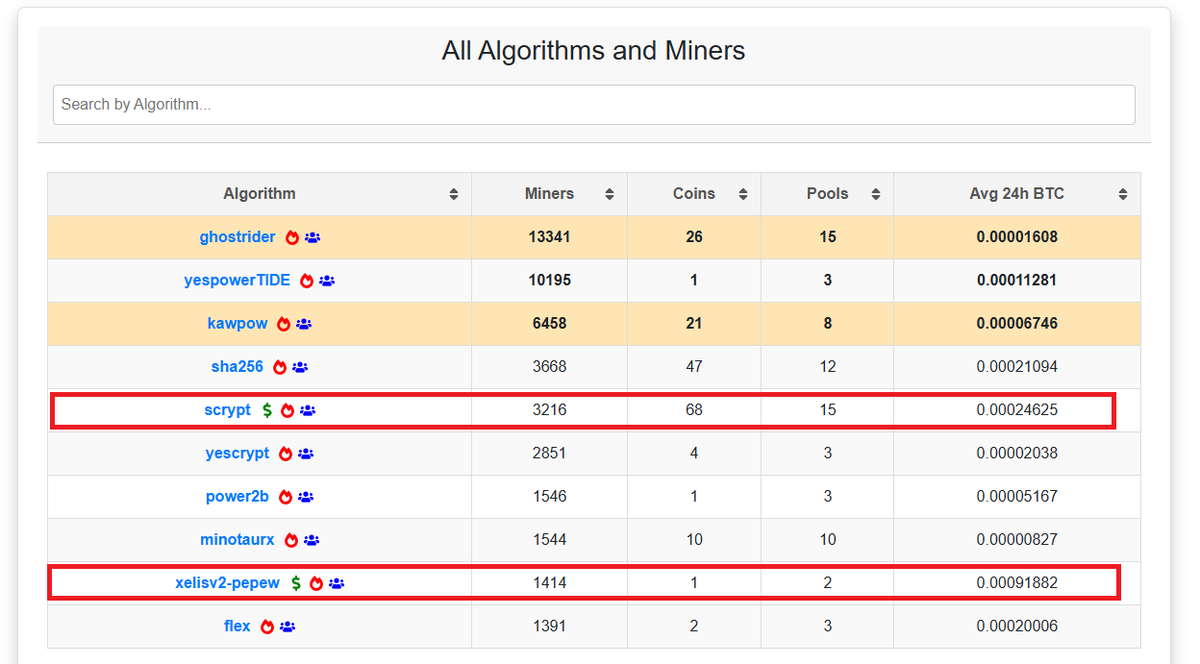The height and width of the screenshot is (664, 1200).
Task: Open the yescrypt algorithm link
Action: coord(237,453)
